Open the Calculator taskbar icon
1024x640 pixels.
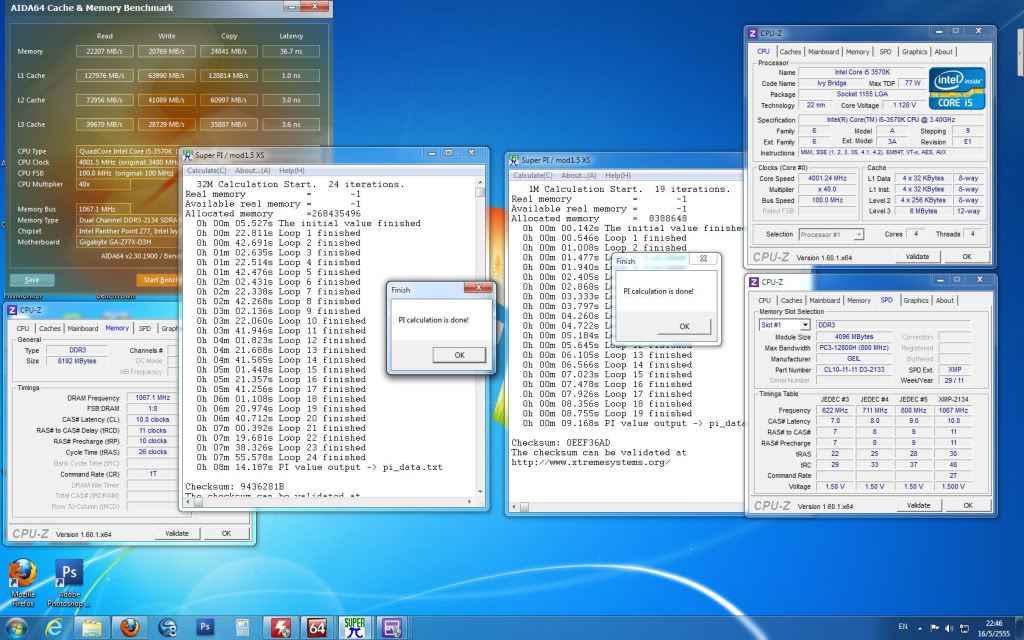242,628
